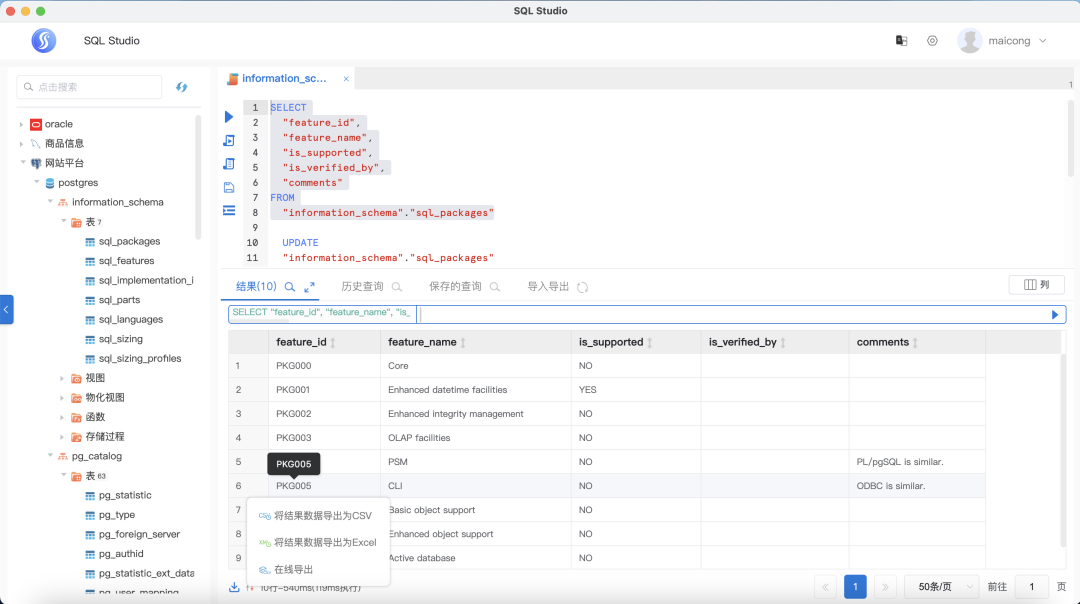Click the explain plan document icon
The width and height of the screenshot is (1080, 604).
[x=229, y=164]
